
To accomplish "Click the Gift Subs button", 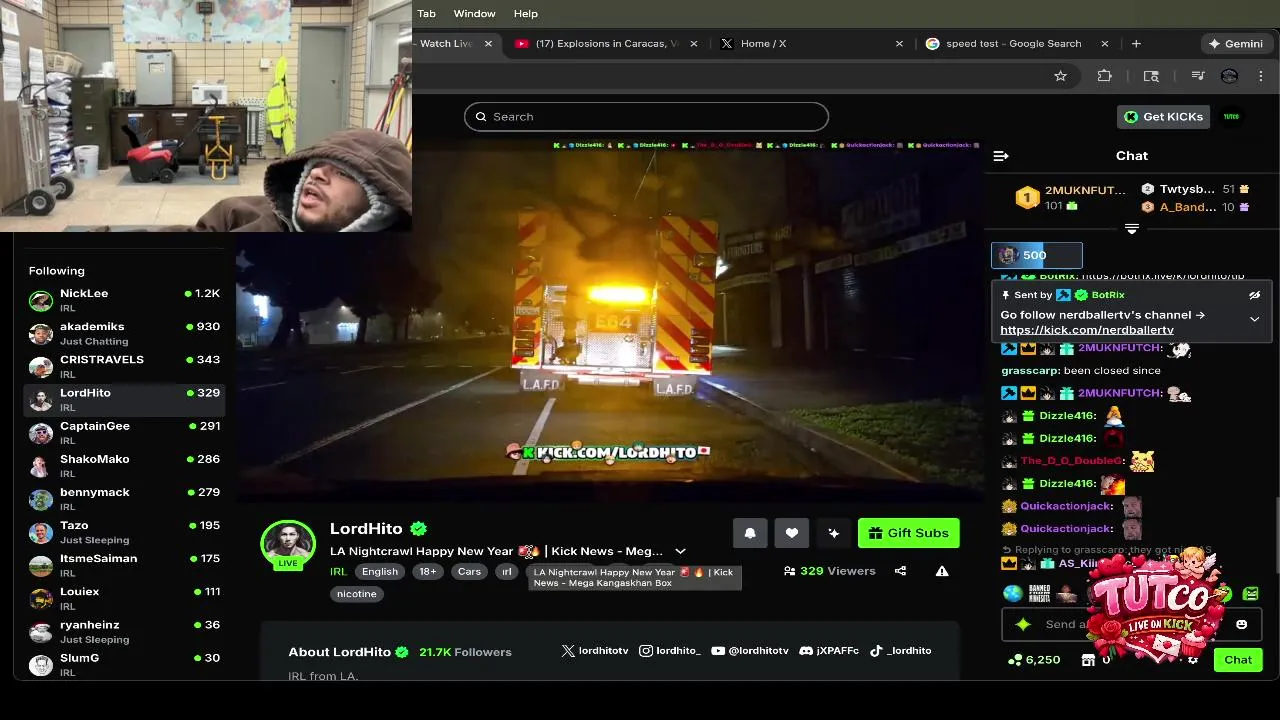I will [908, 533].
